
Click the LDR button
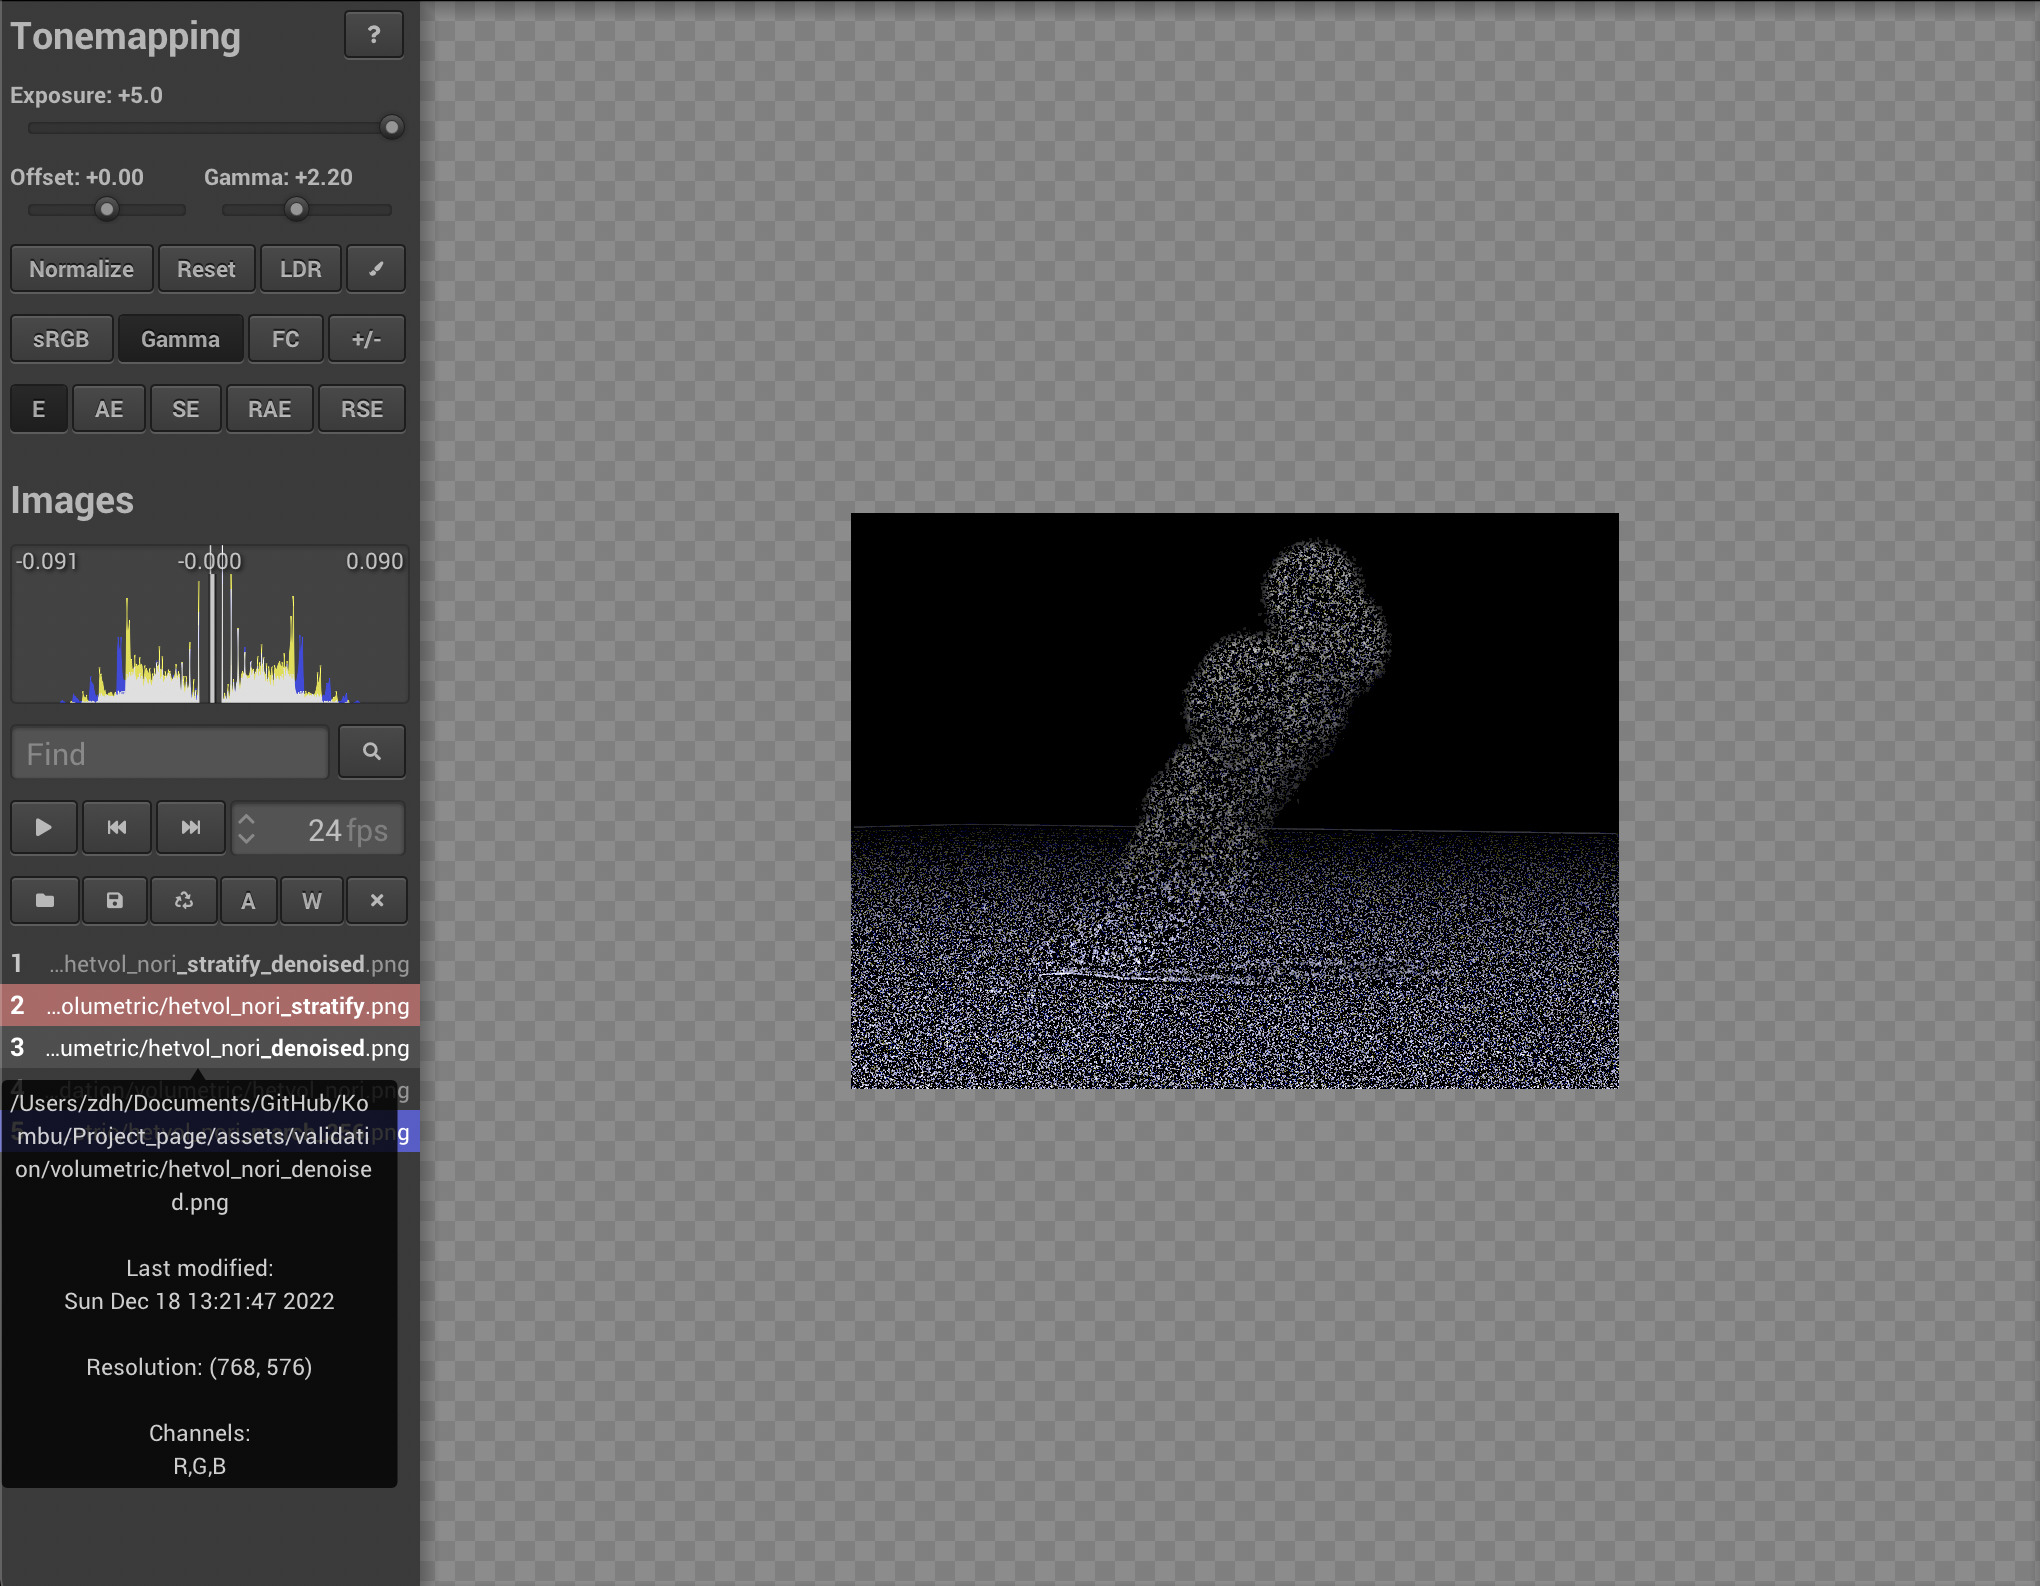(x=300, y=269)
